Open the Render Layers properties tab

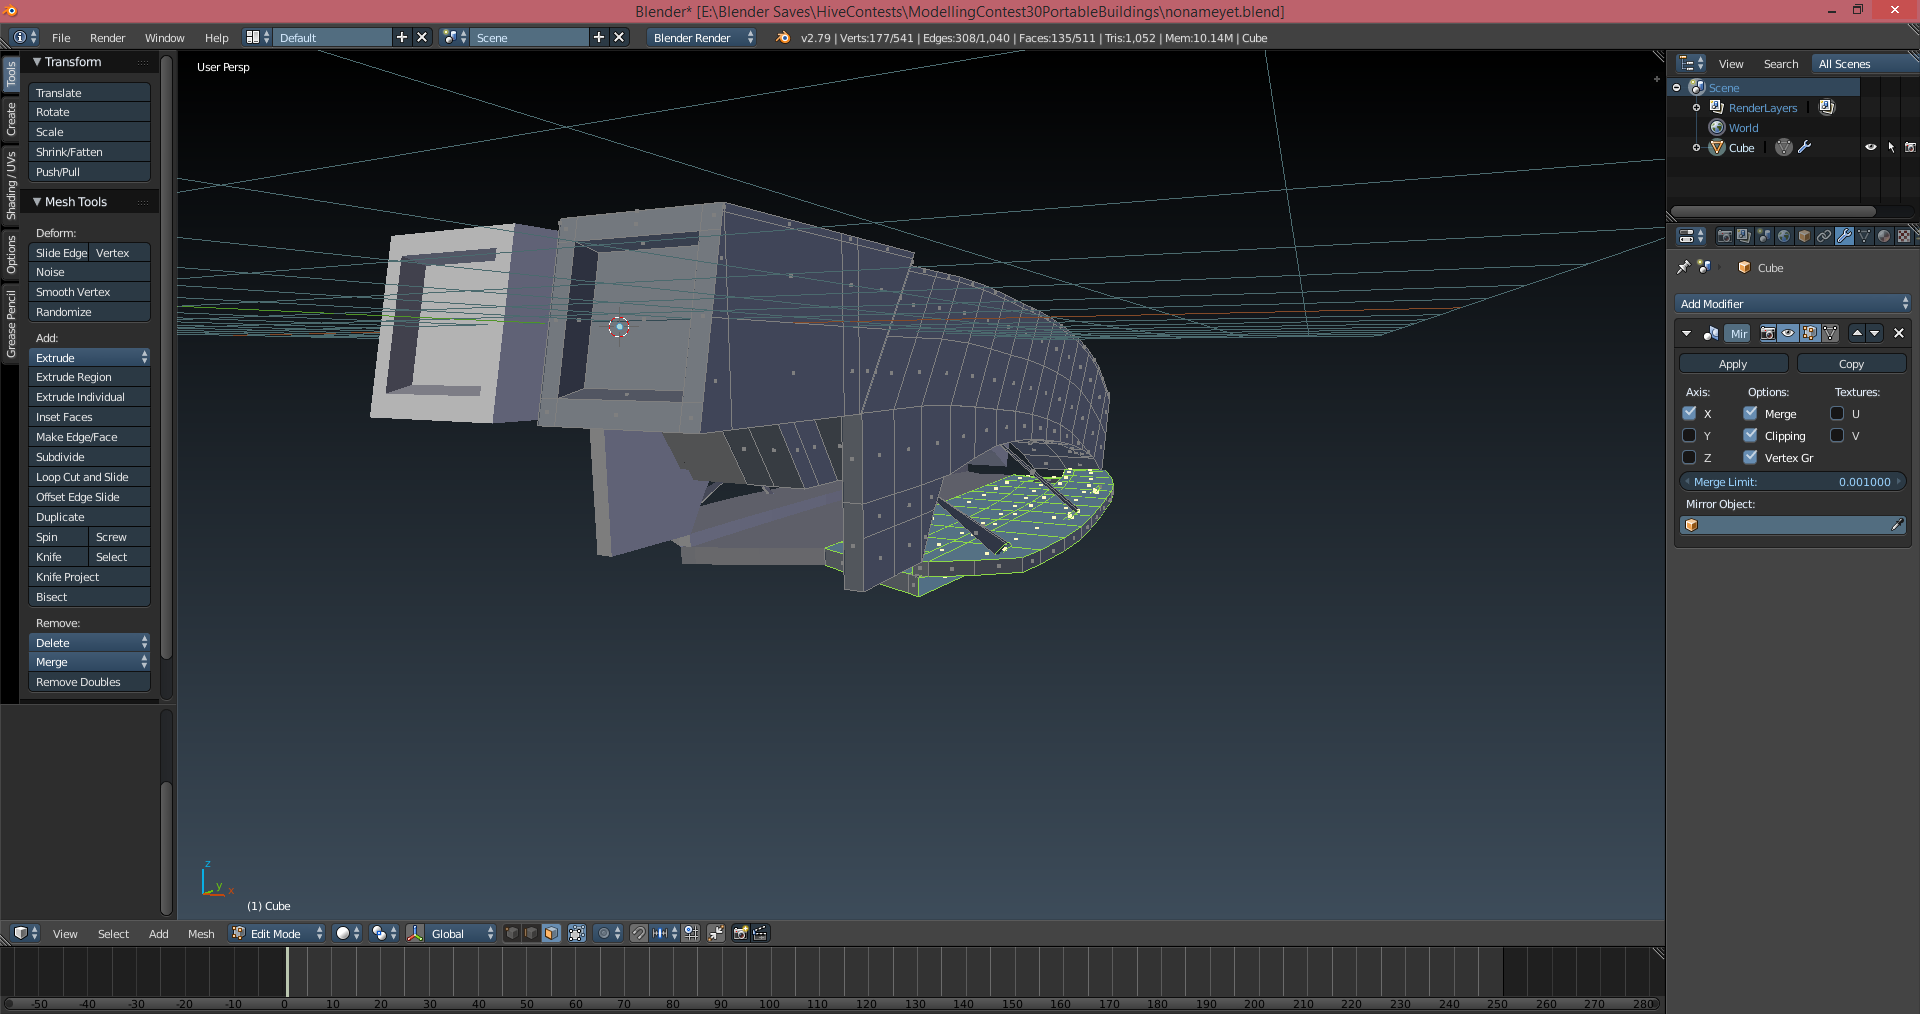[1744, 236]
